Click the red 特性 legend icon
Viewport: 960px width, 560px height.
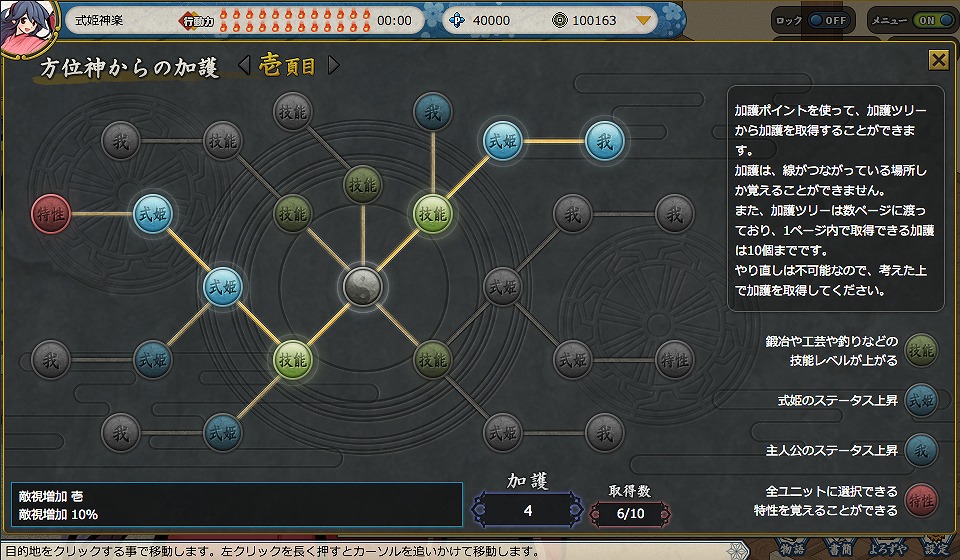coord(921,499)
